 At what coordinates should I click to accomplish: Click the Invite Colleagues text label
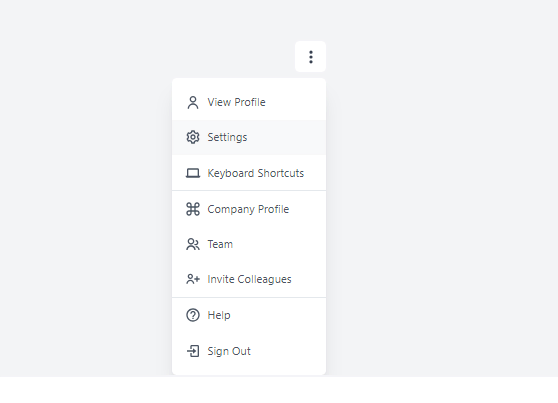(249, 279)
